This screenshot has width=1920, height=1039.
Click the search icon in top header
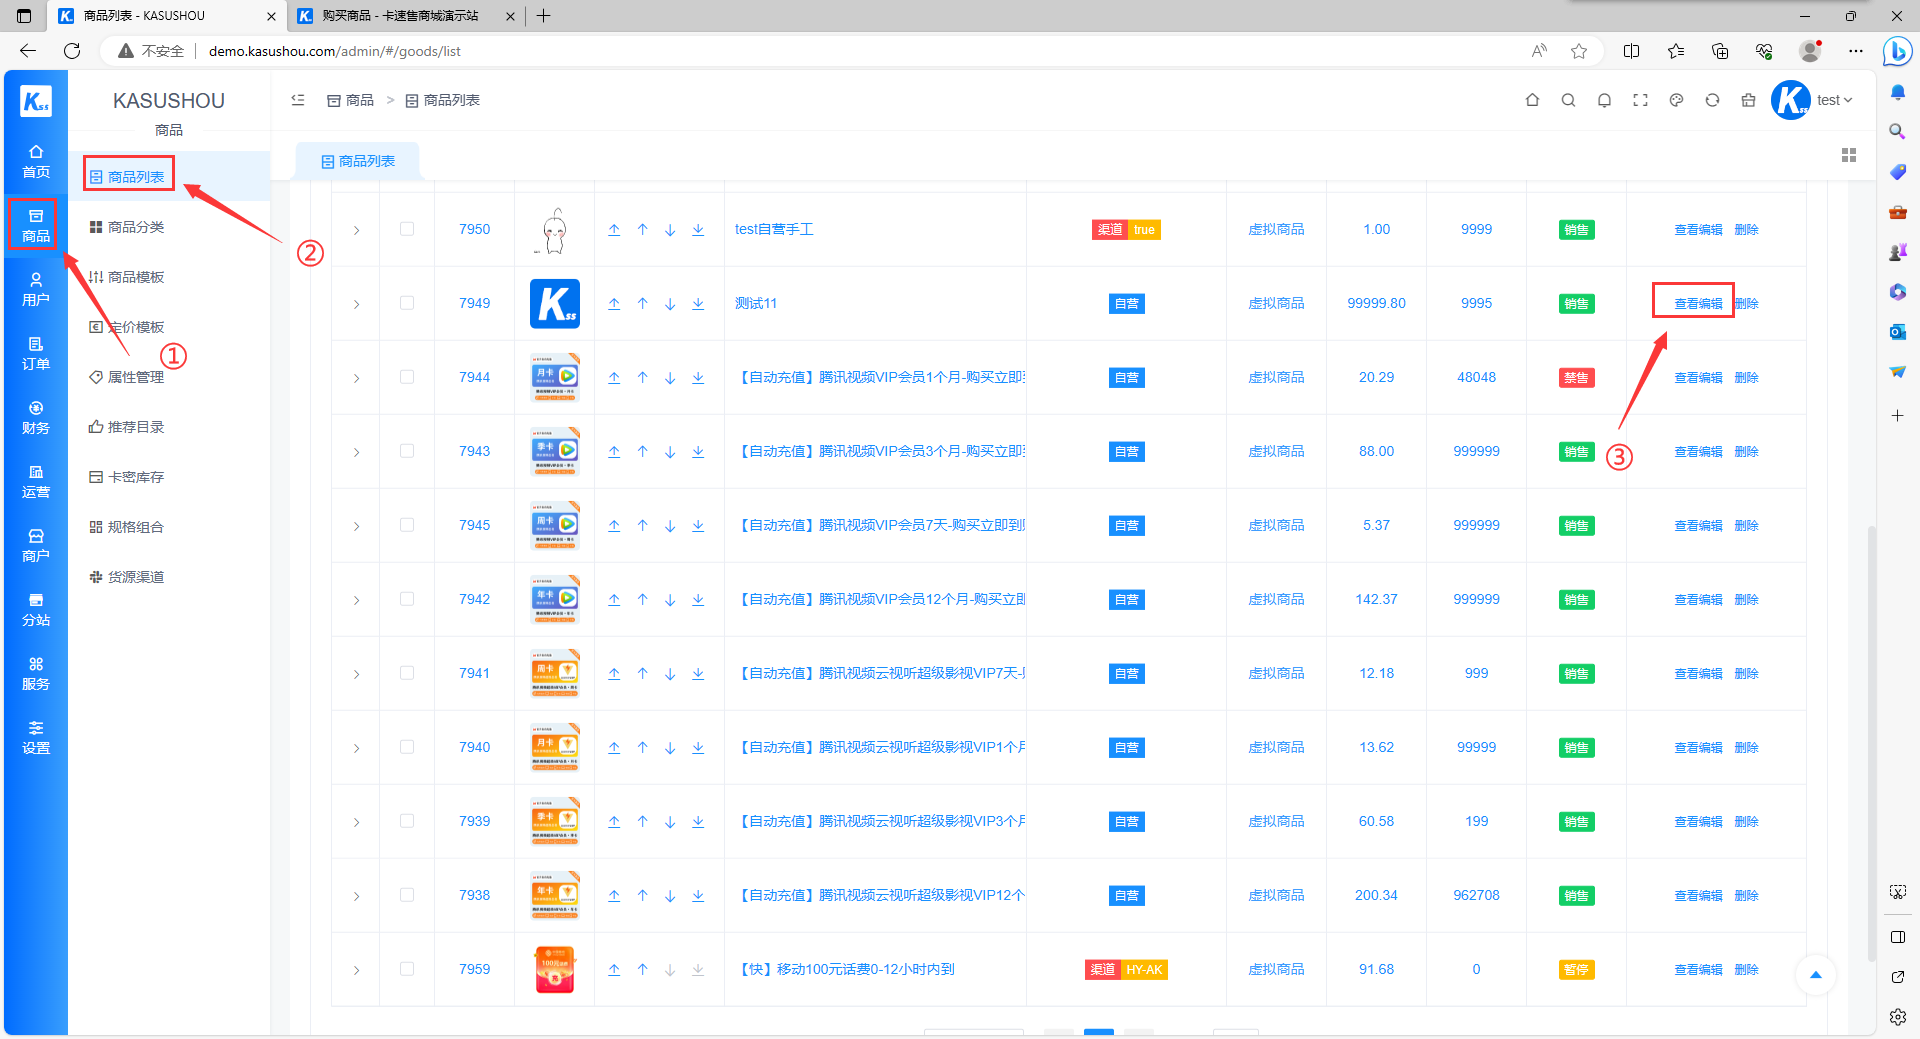point(1568,100)
